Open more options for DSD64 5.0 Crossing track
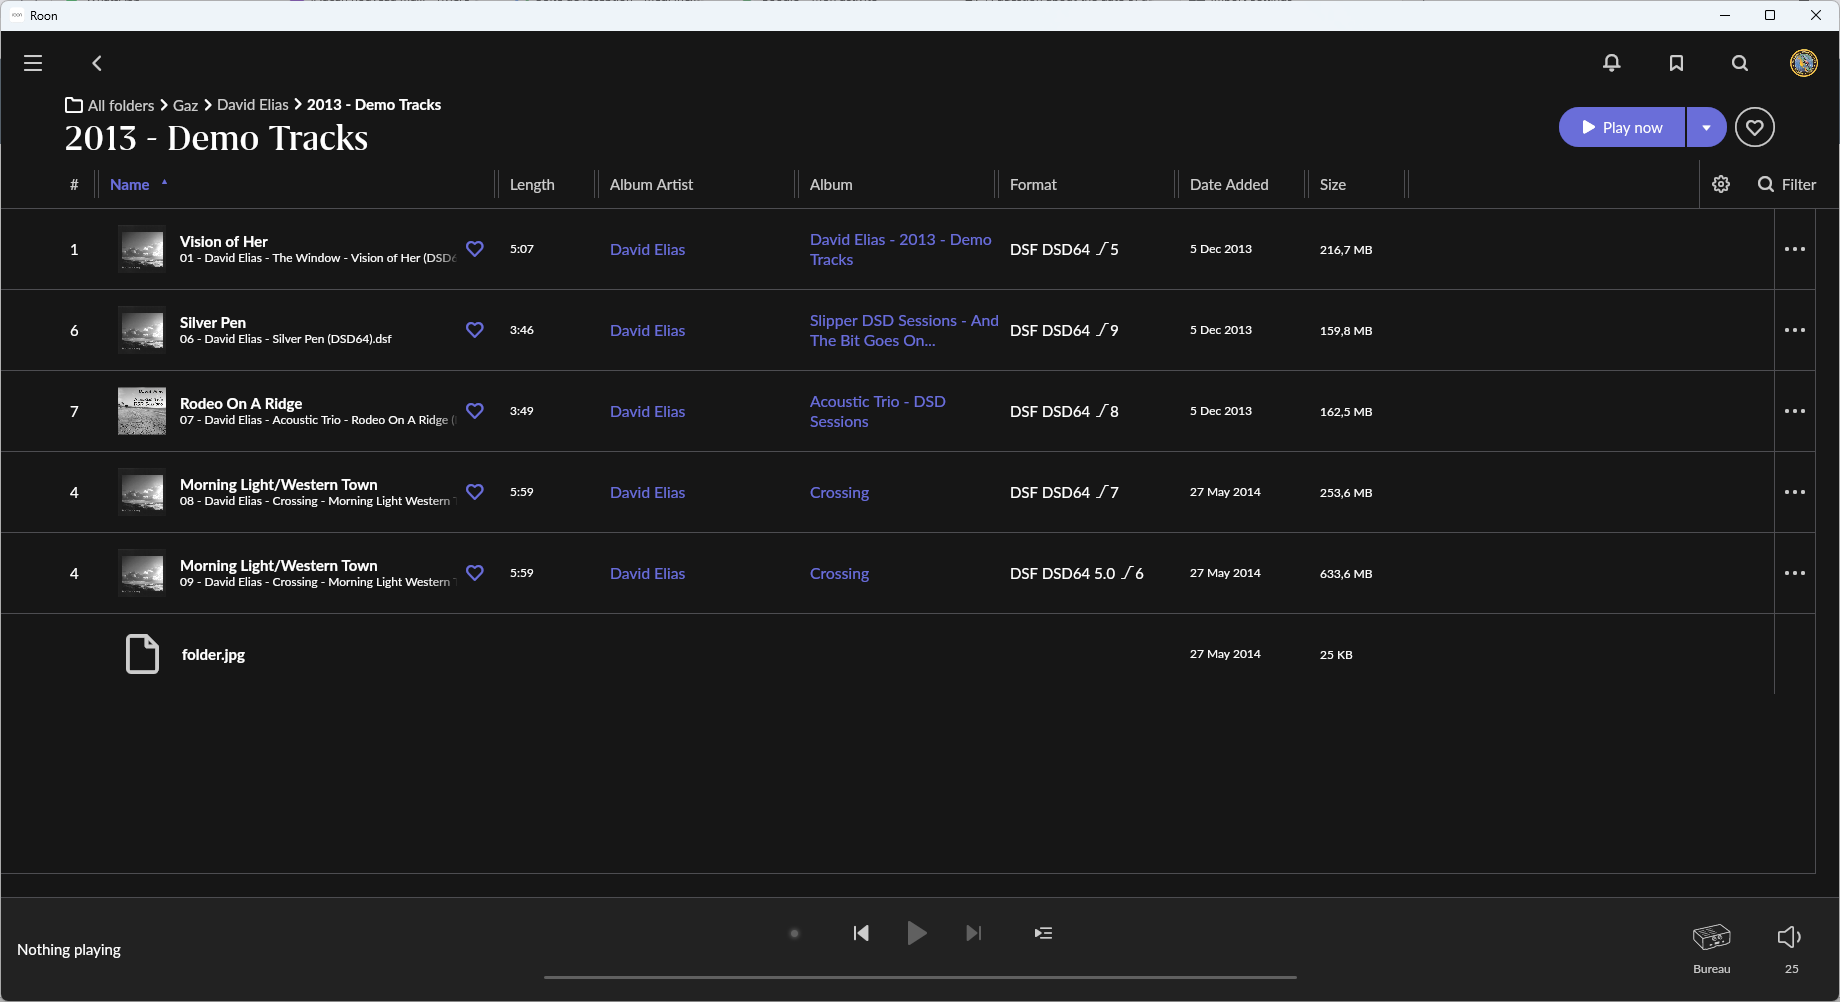Image resolution: width=1840 pixels, height=1002 pixels. click(1795, 573)
